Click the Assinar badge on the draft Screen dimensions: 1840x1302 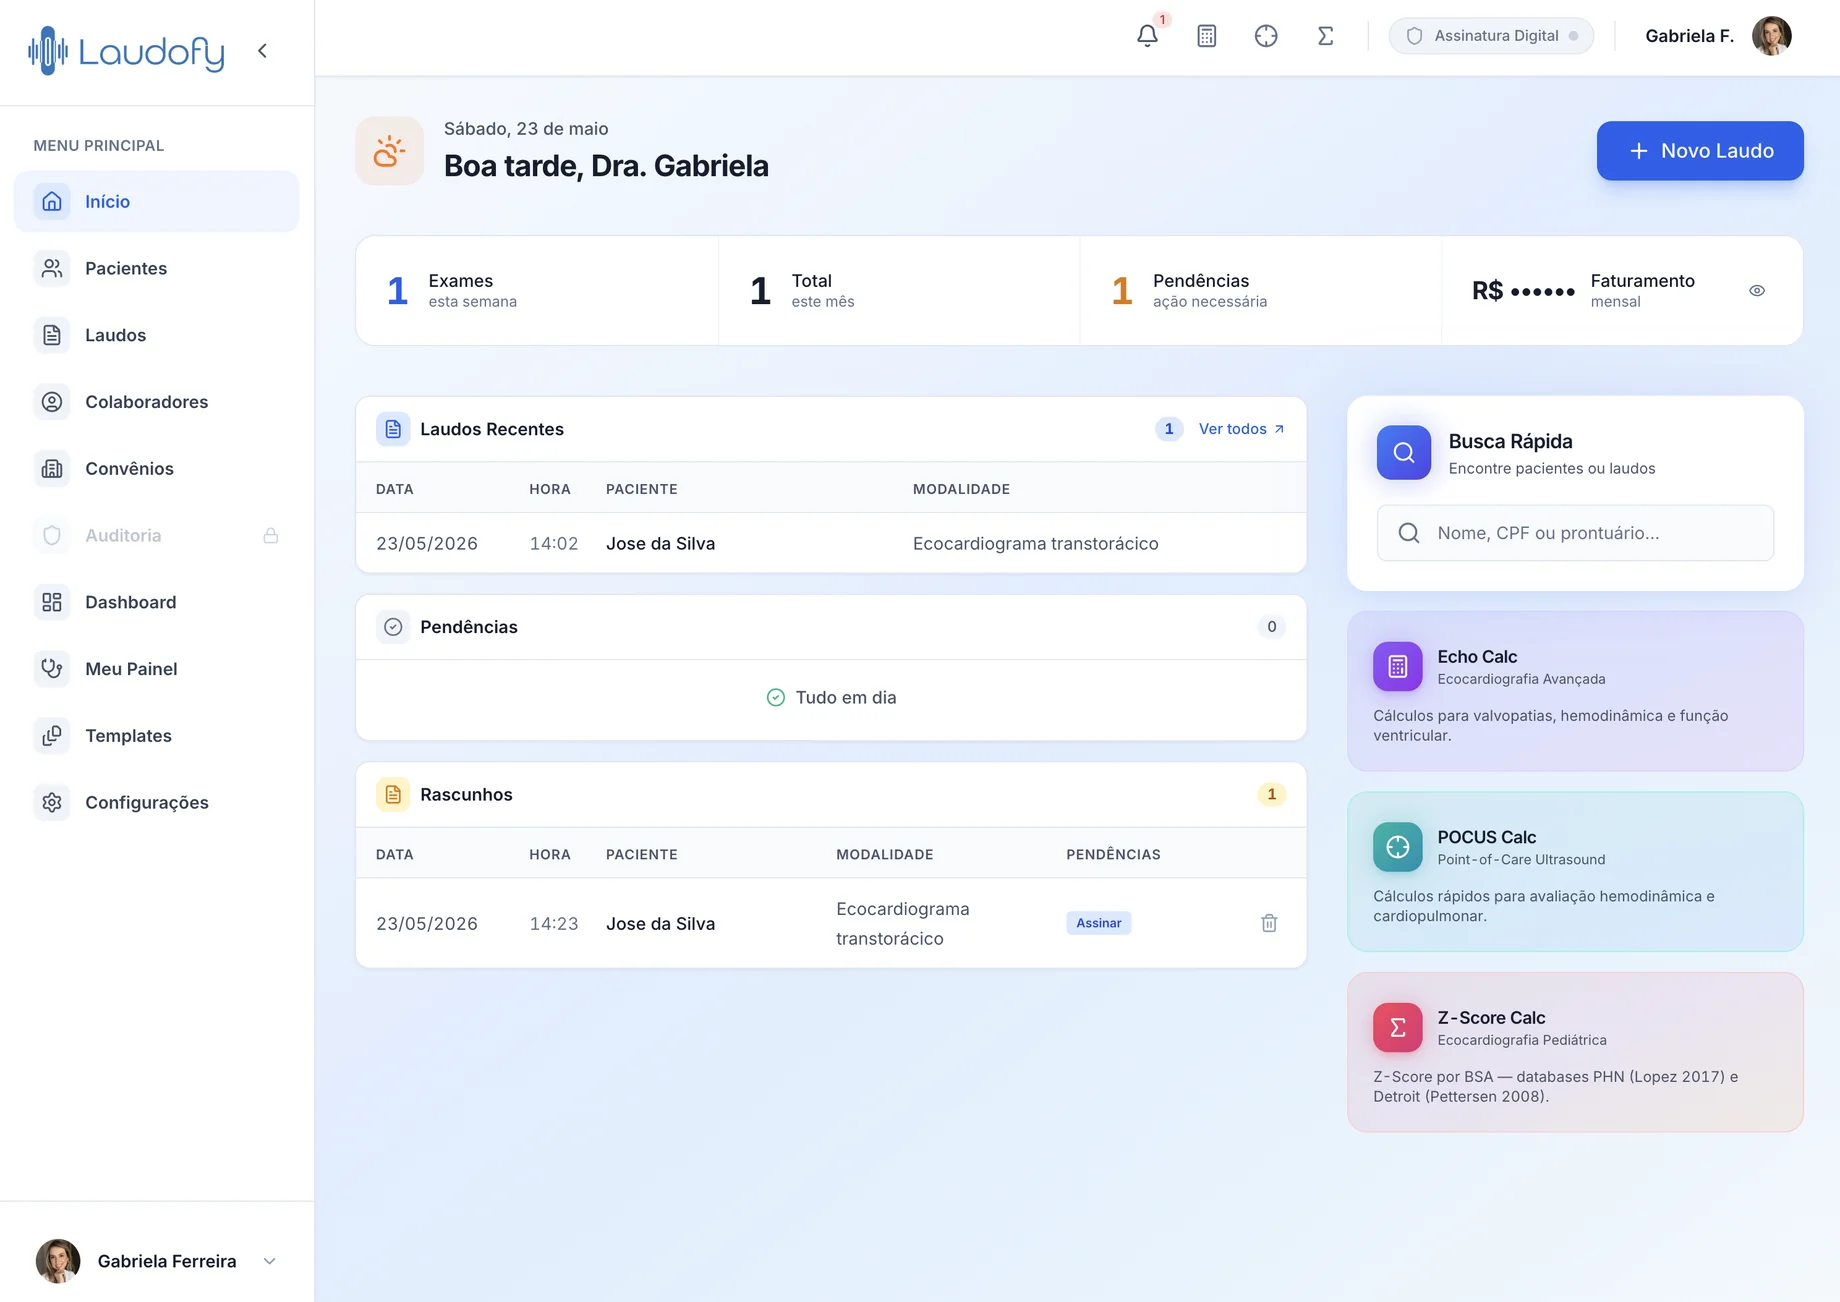click(1098, 923)
